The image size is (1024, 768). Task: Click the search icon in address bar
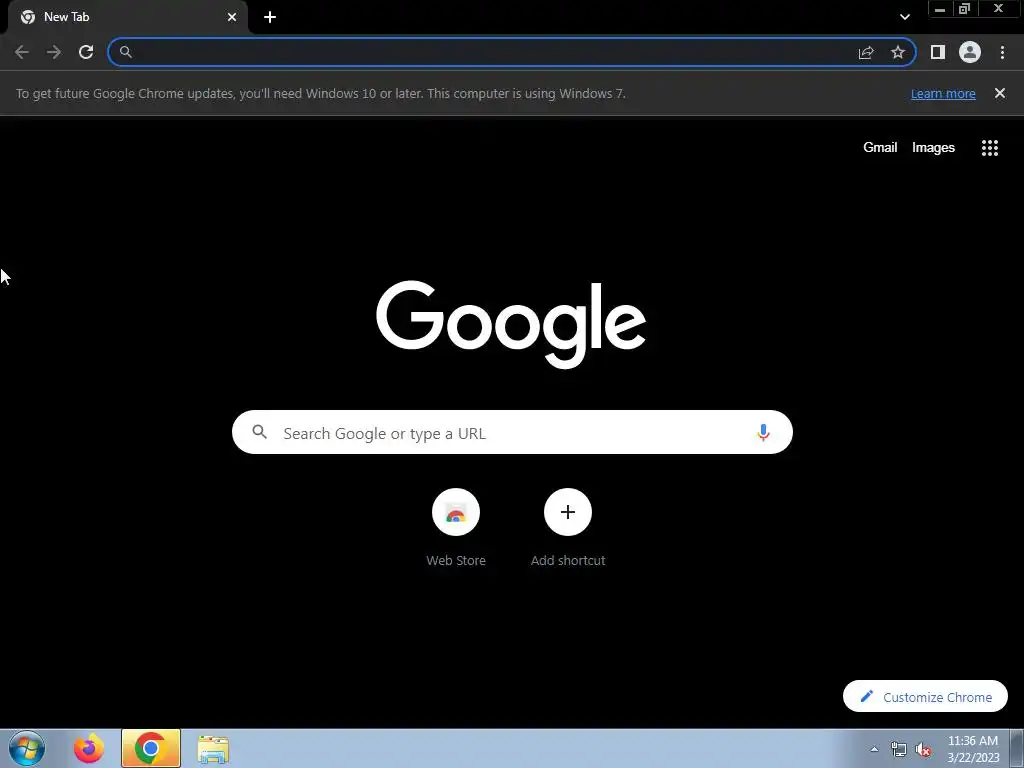(x=126, y=52)
